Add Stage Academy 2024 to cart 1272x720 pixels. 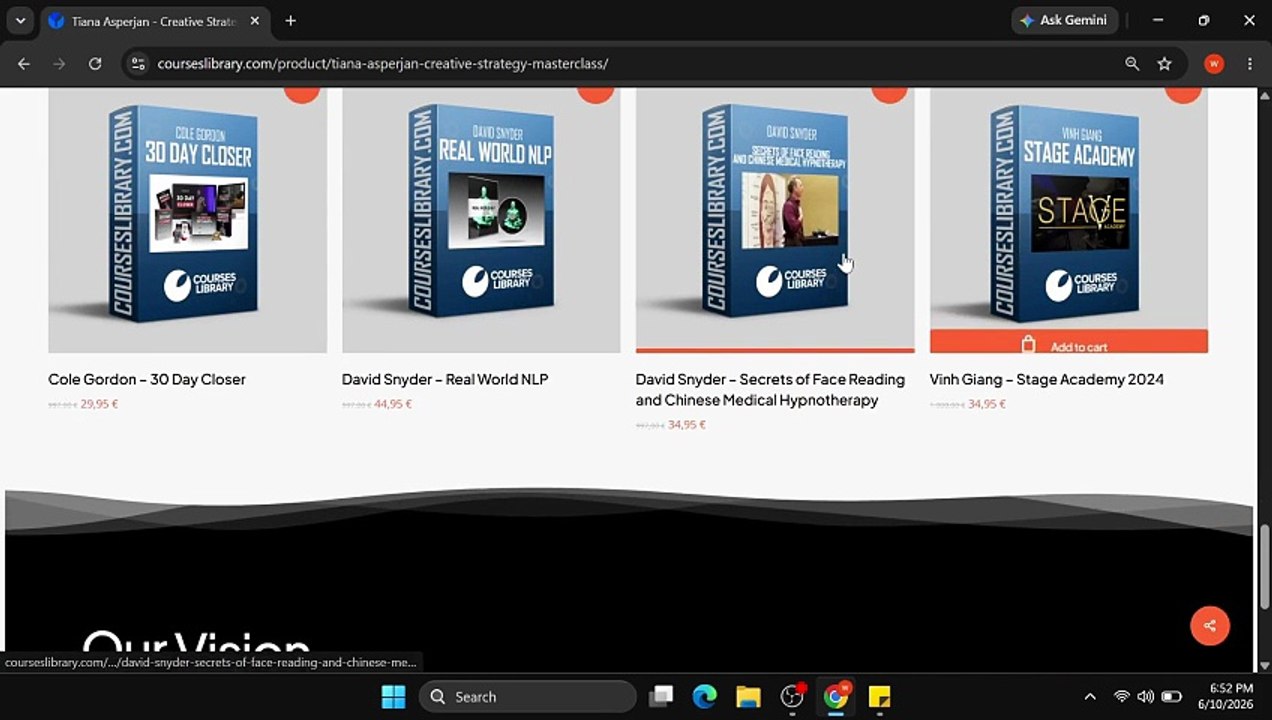click(x=1069, y=342)
